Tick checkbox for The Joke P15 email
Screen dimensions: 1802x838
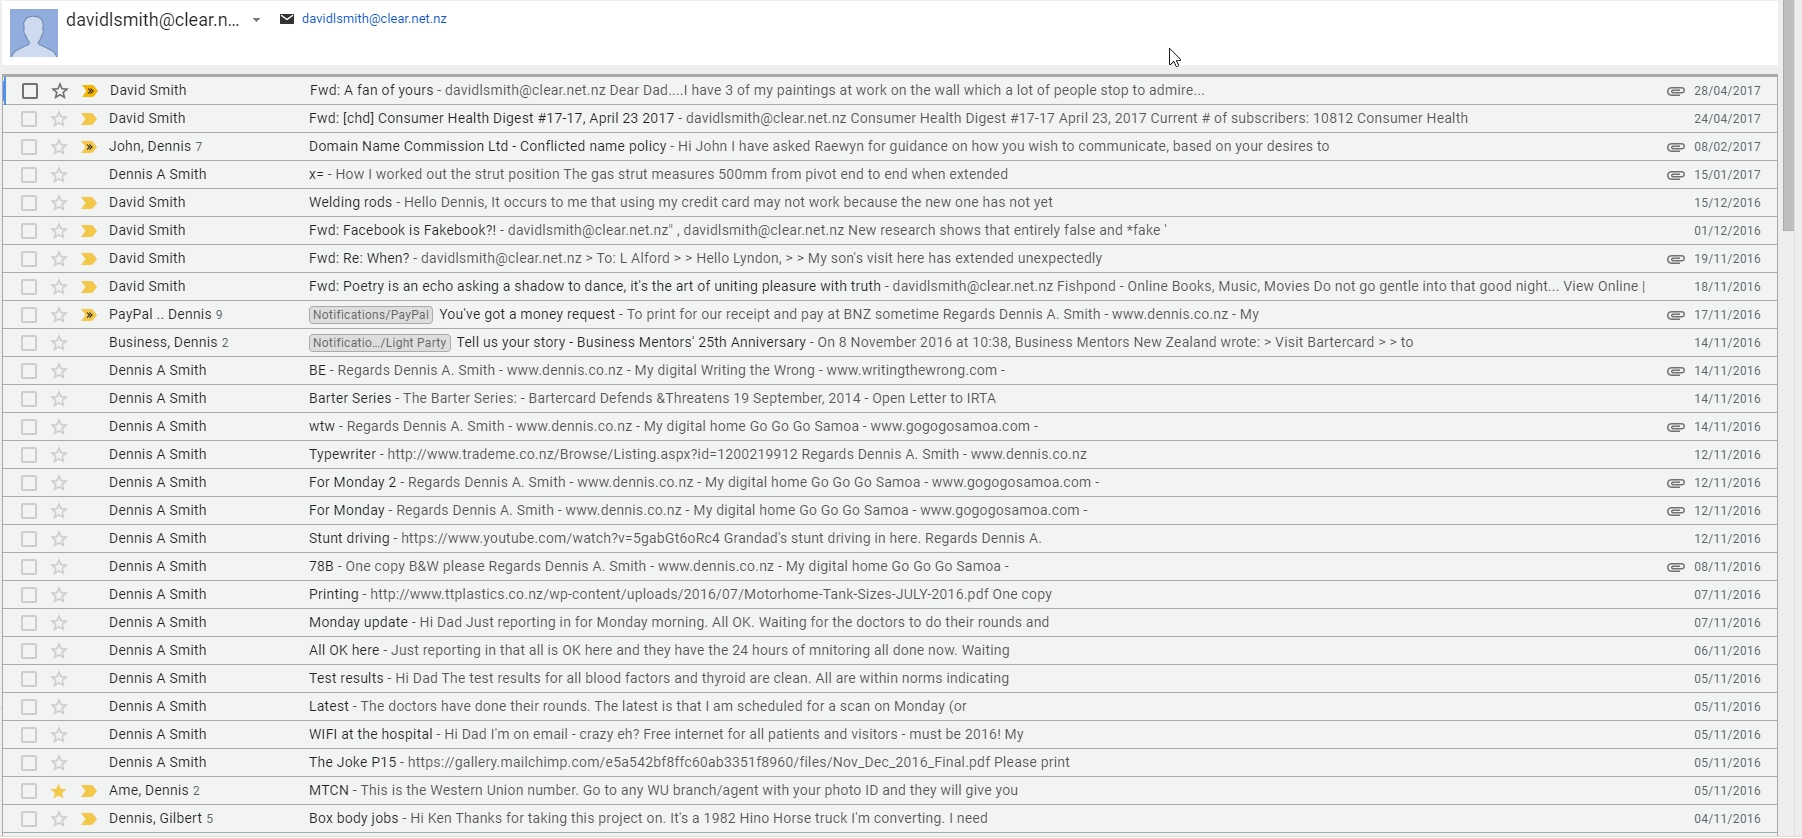(x=29, y=763)
